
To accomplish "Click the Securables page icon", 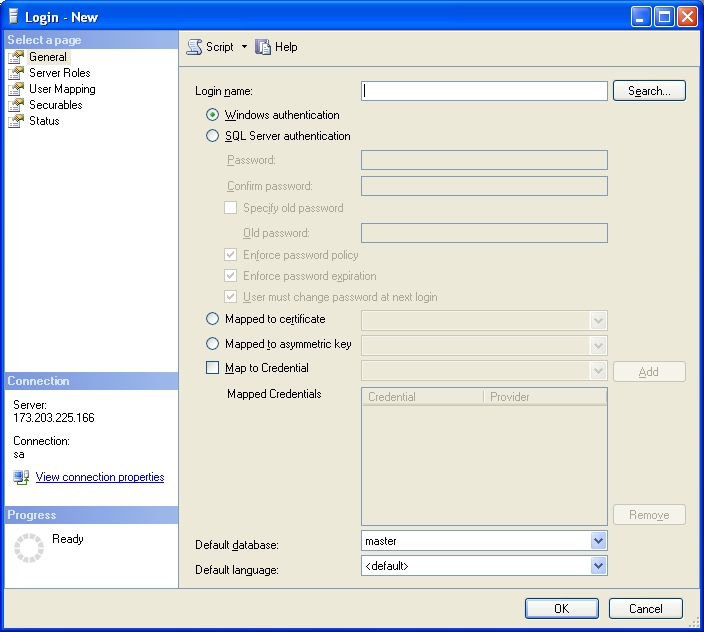I will 15,105.
